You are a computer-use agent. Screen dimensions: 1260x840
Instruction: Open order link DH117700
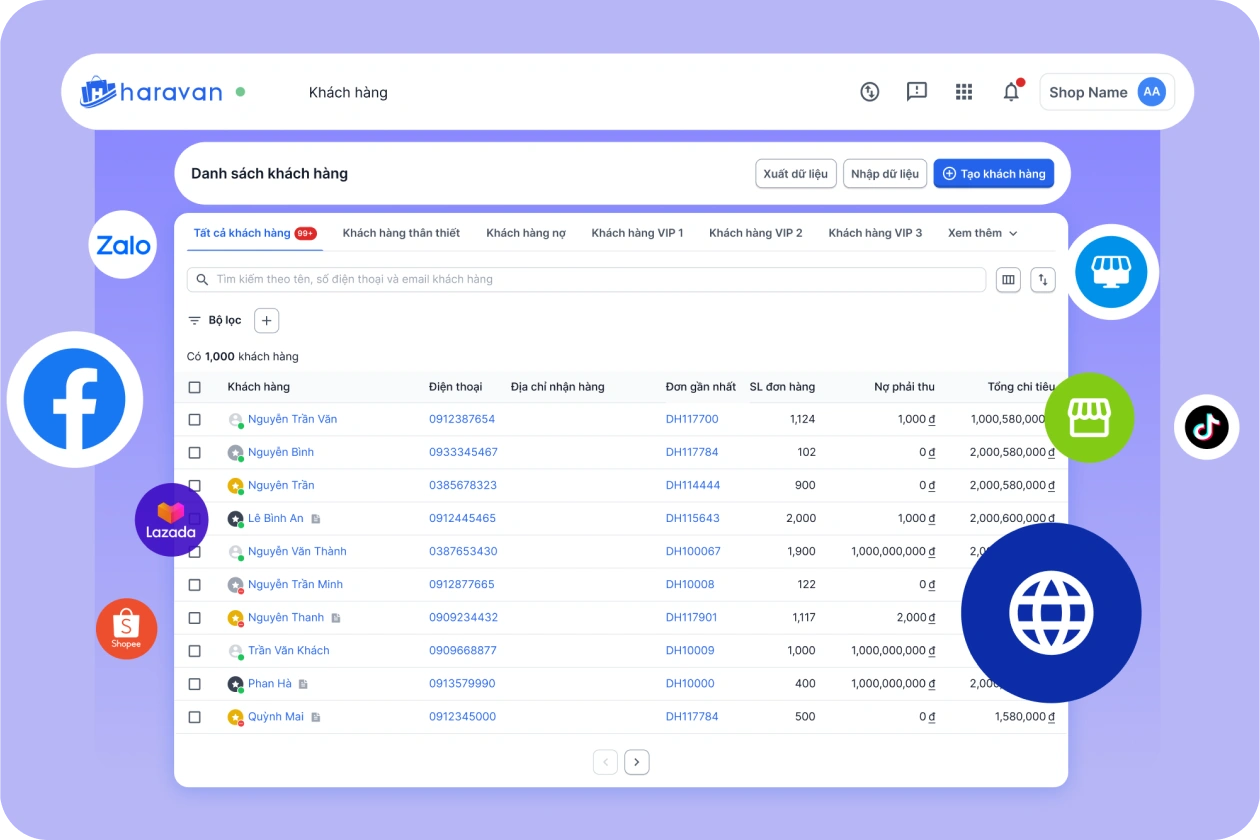(x=692, y=419)
